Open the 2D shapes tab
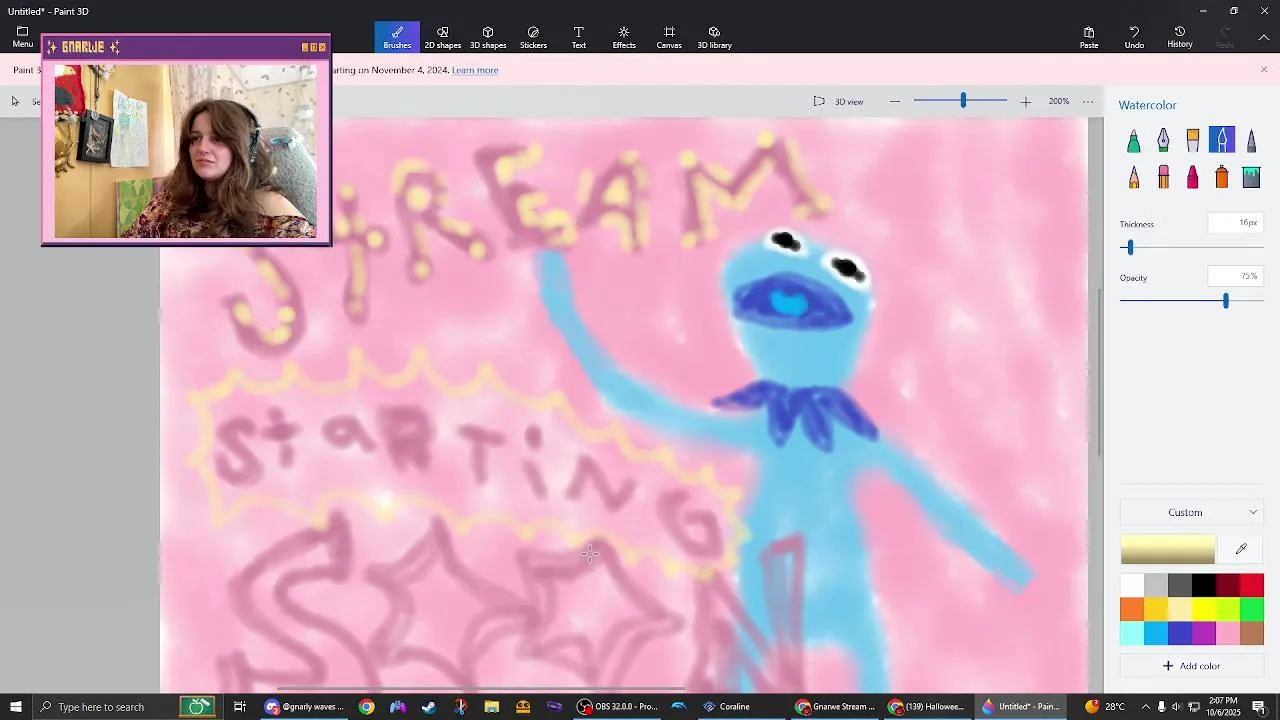Screen dimensions: 1280x720 (x=443, y=37)
